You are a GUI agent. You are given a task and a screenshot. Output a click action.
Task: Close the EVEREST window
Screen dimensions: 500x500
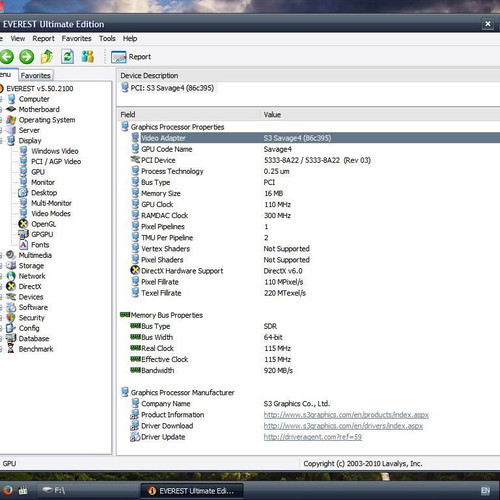(488, 24)
